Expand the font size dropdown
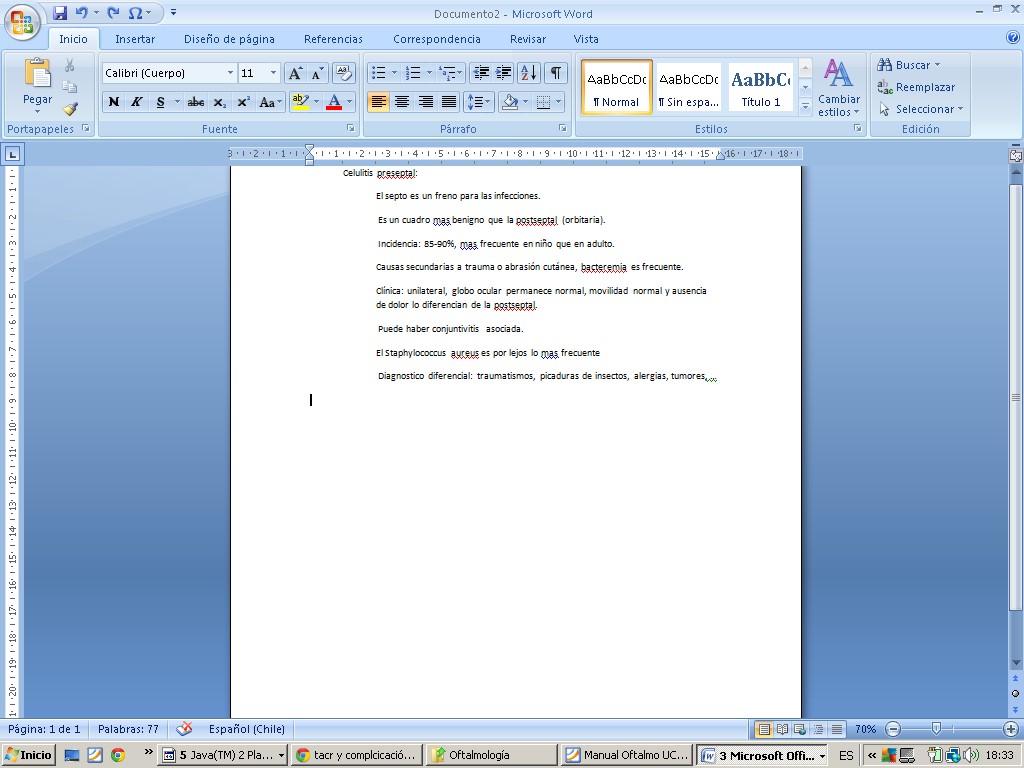 (274, 73)
